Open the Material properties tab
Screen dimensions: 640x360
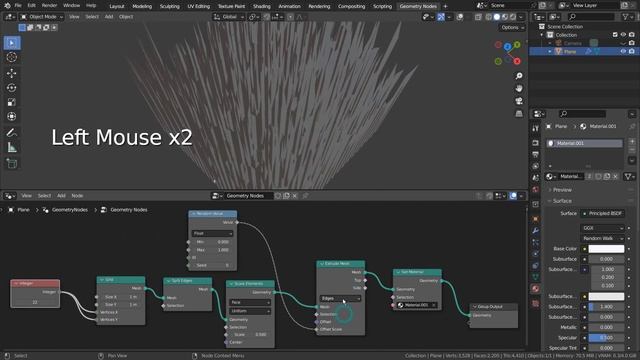pos(536,289)
